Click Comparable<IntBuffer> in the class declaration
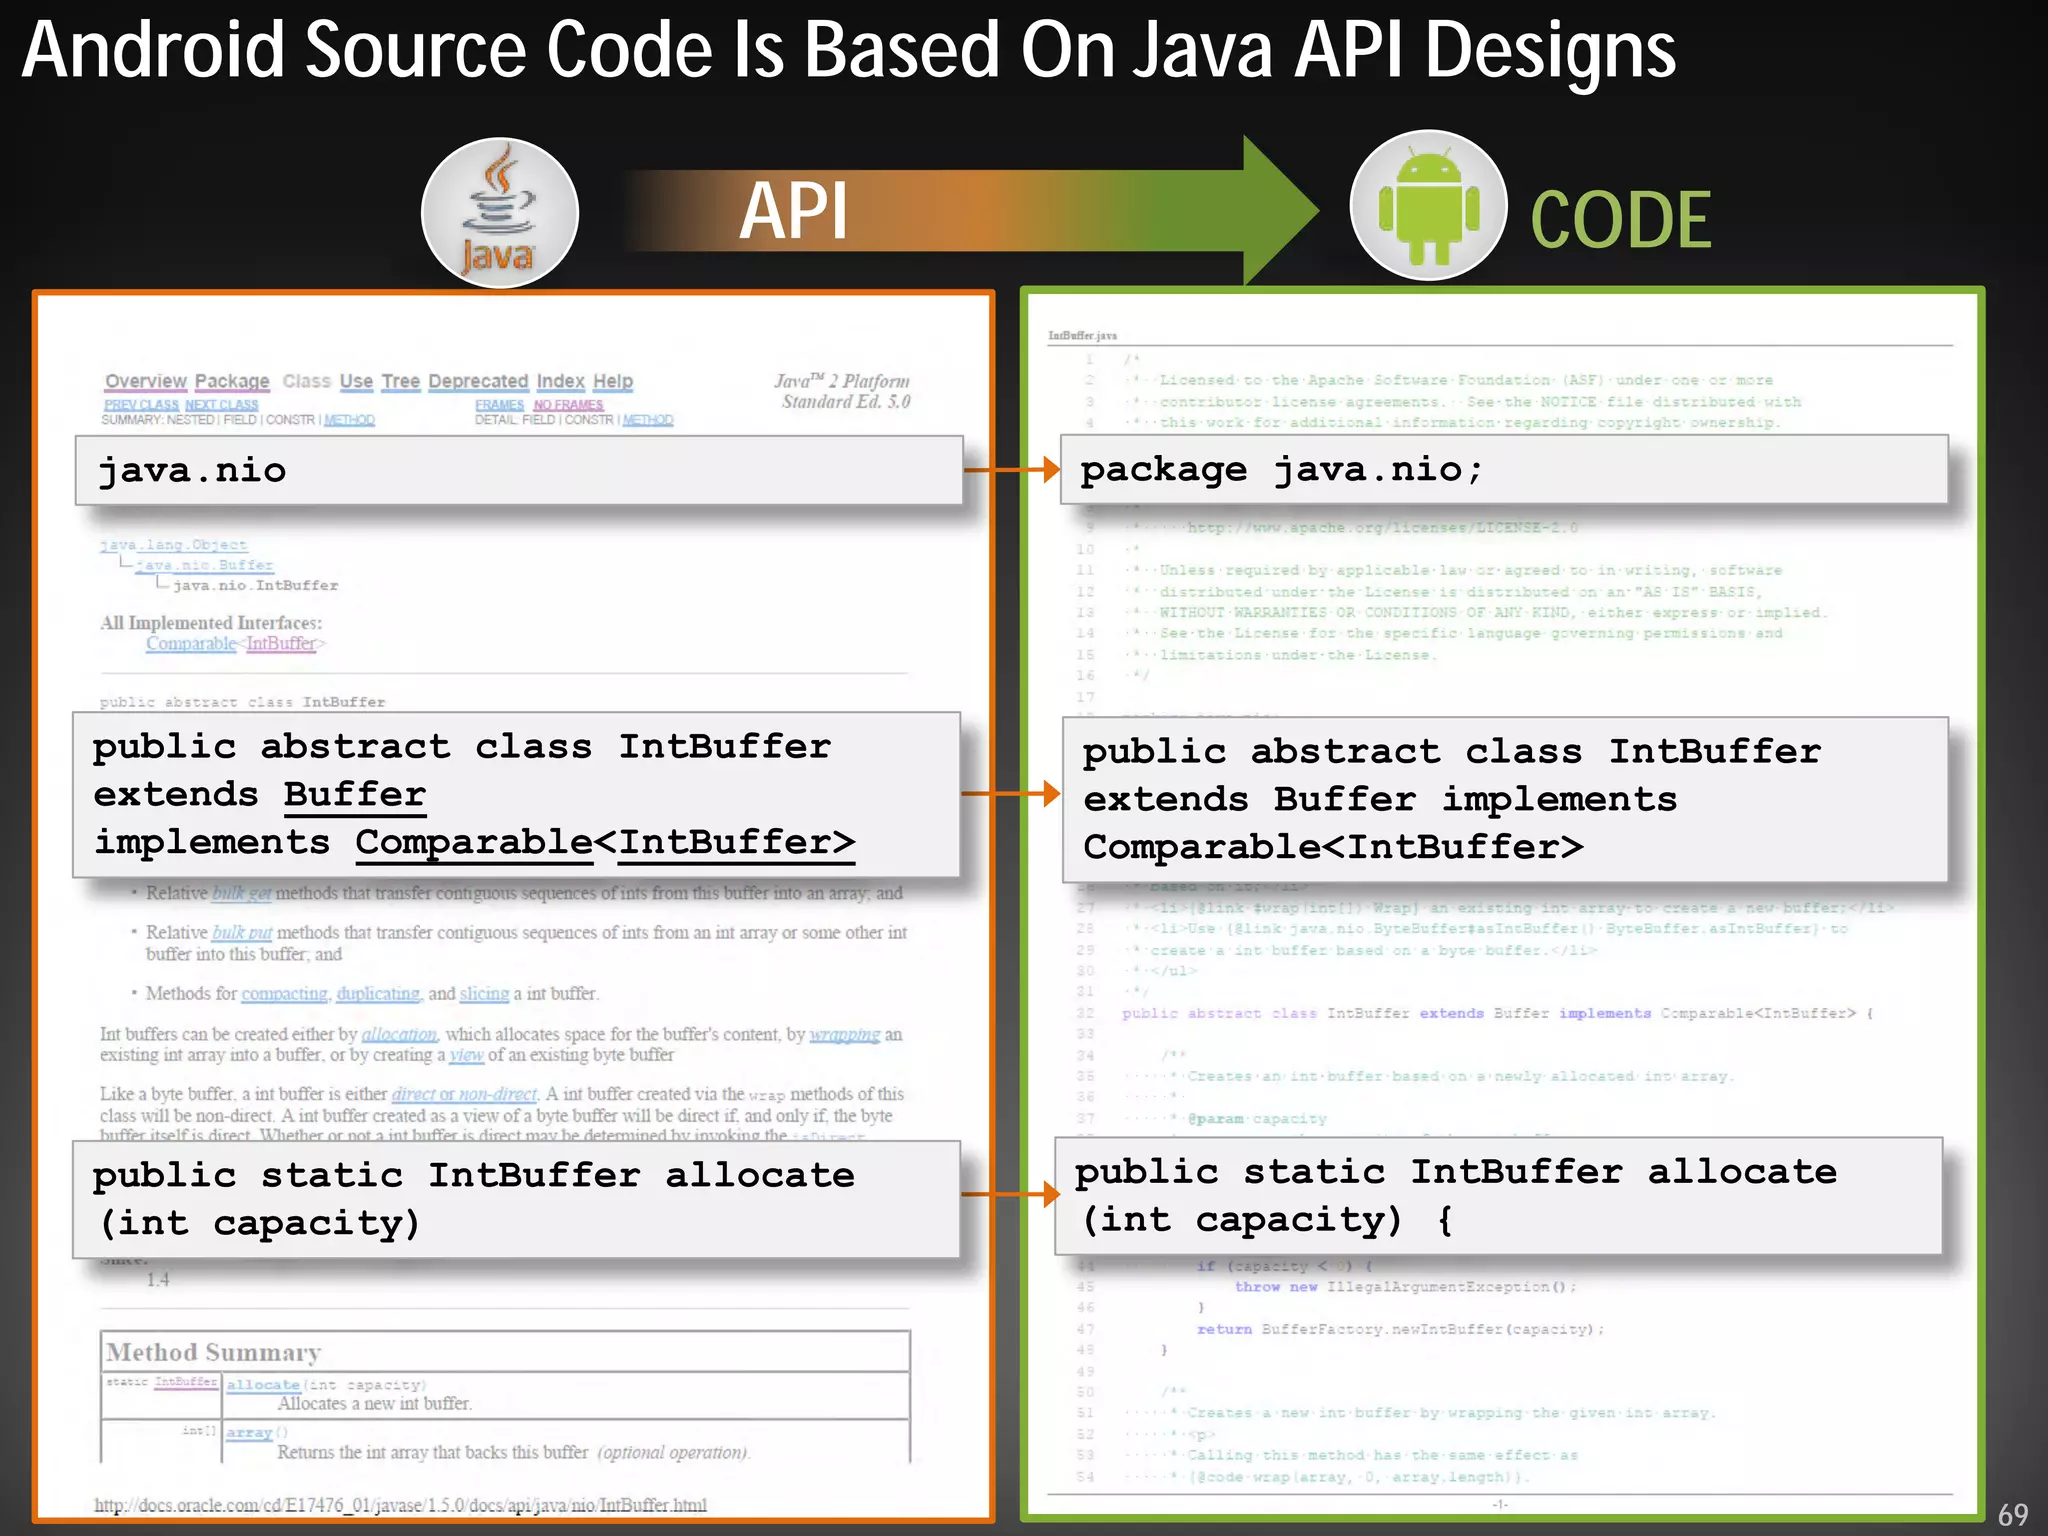Image resolution: width=2048 pixels, height=1536 pixels. [605, 842]
